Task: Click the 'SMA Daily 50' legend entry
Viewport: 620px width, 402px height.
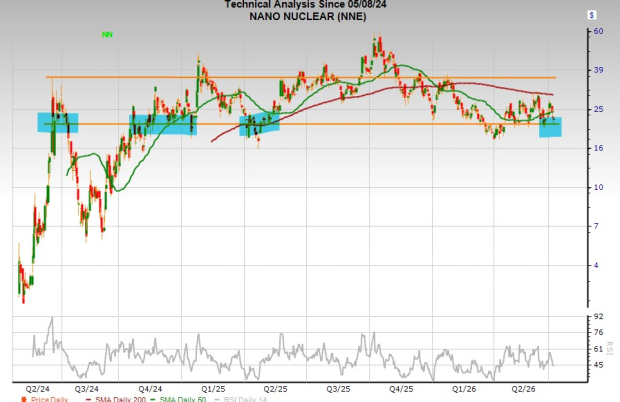Action: [178, 399]
